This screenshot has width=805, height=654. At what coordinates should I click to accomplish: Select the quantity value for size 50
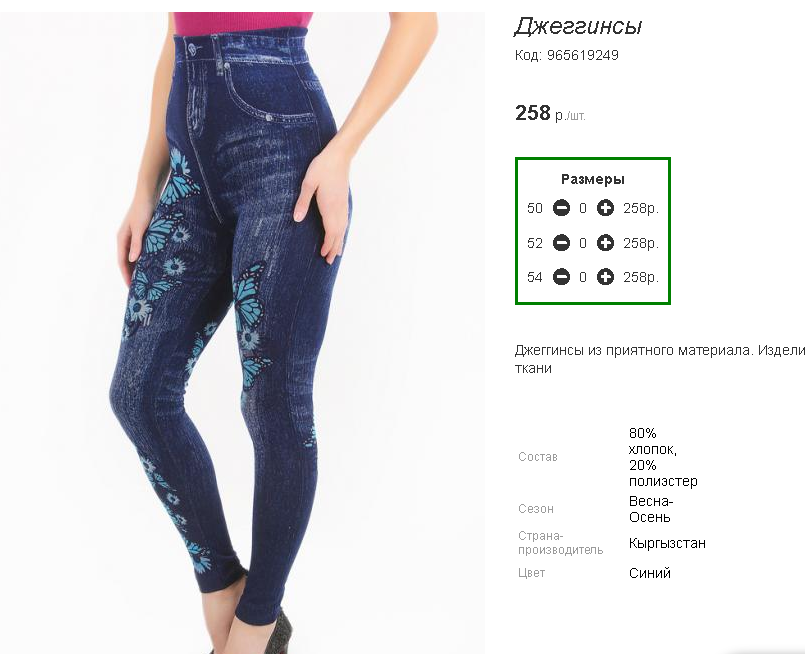583,208
